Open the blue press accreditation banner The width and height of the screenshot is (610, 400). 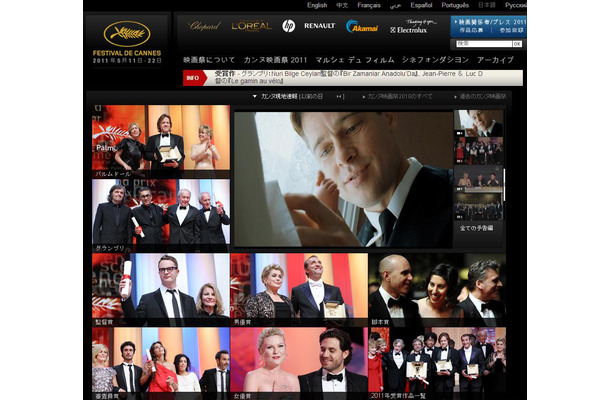click(x=488, y=26)
